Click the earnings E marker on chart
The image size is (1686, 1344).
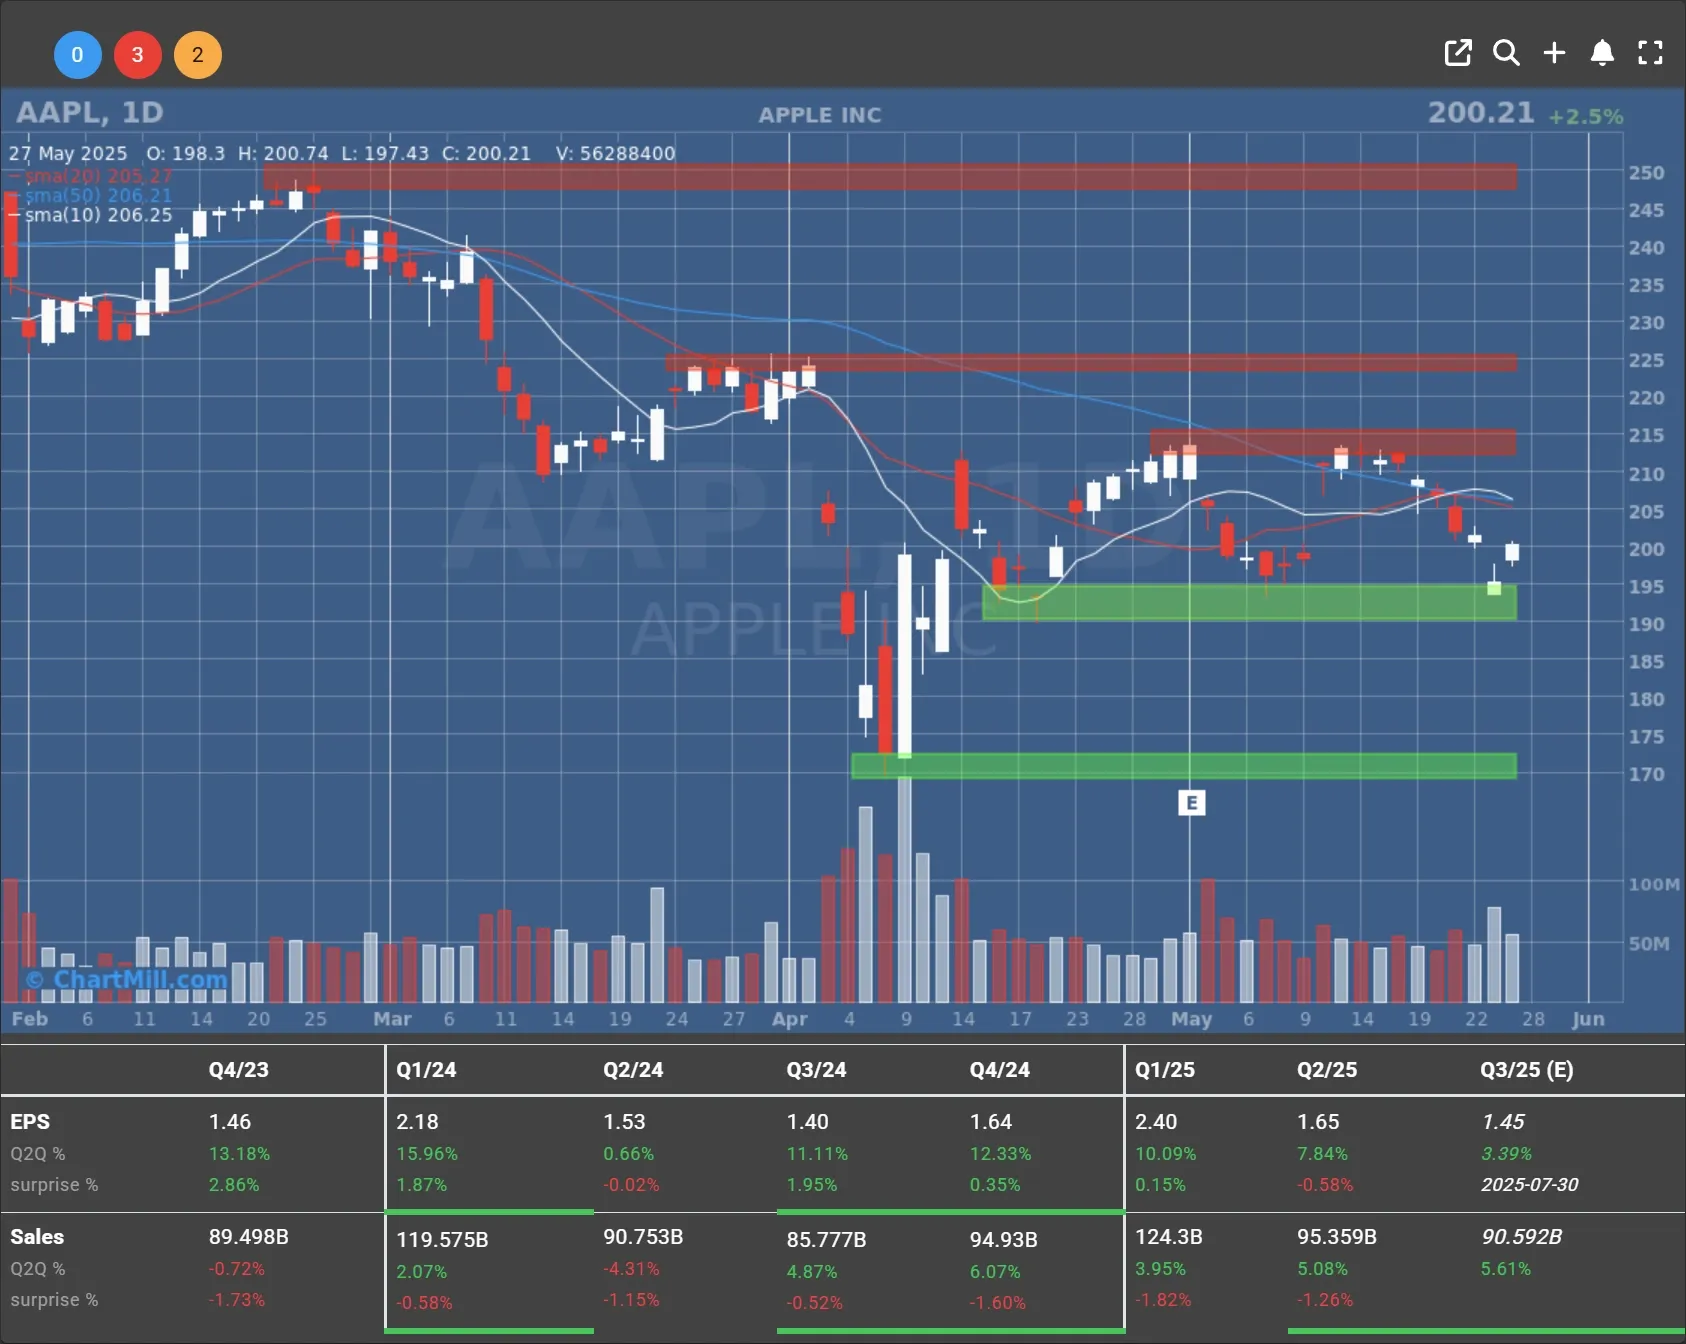[1191, 803]
